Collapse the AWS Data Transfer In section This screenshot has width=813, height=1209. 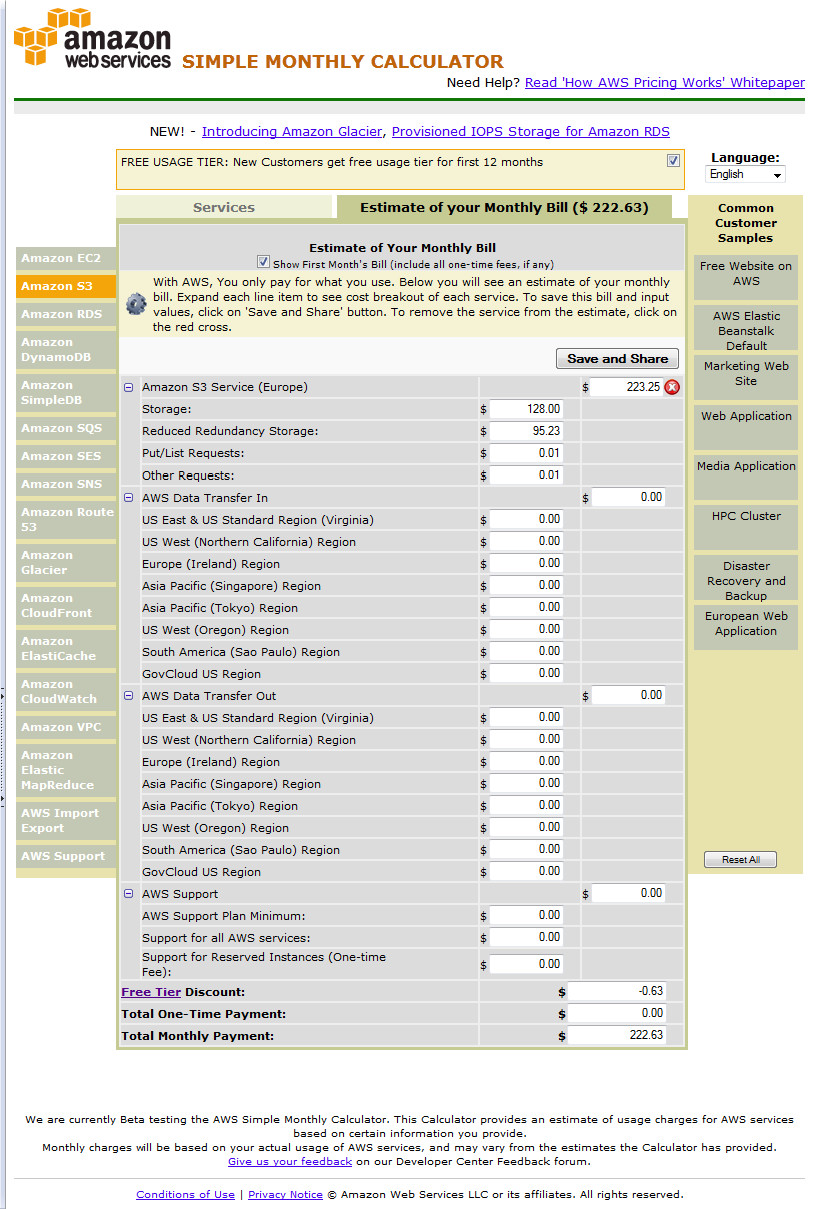[x=128, y=497]
